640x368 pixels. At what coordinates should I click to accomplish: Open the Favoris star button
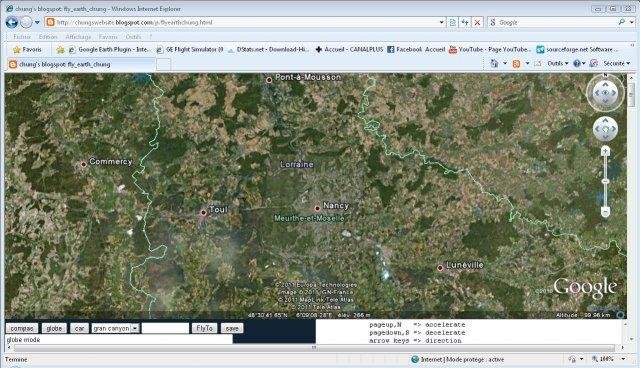[x=27, y=49]
